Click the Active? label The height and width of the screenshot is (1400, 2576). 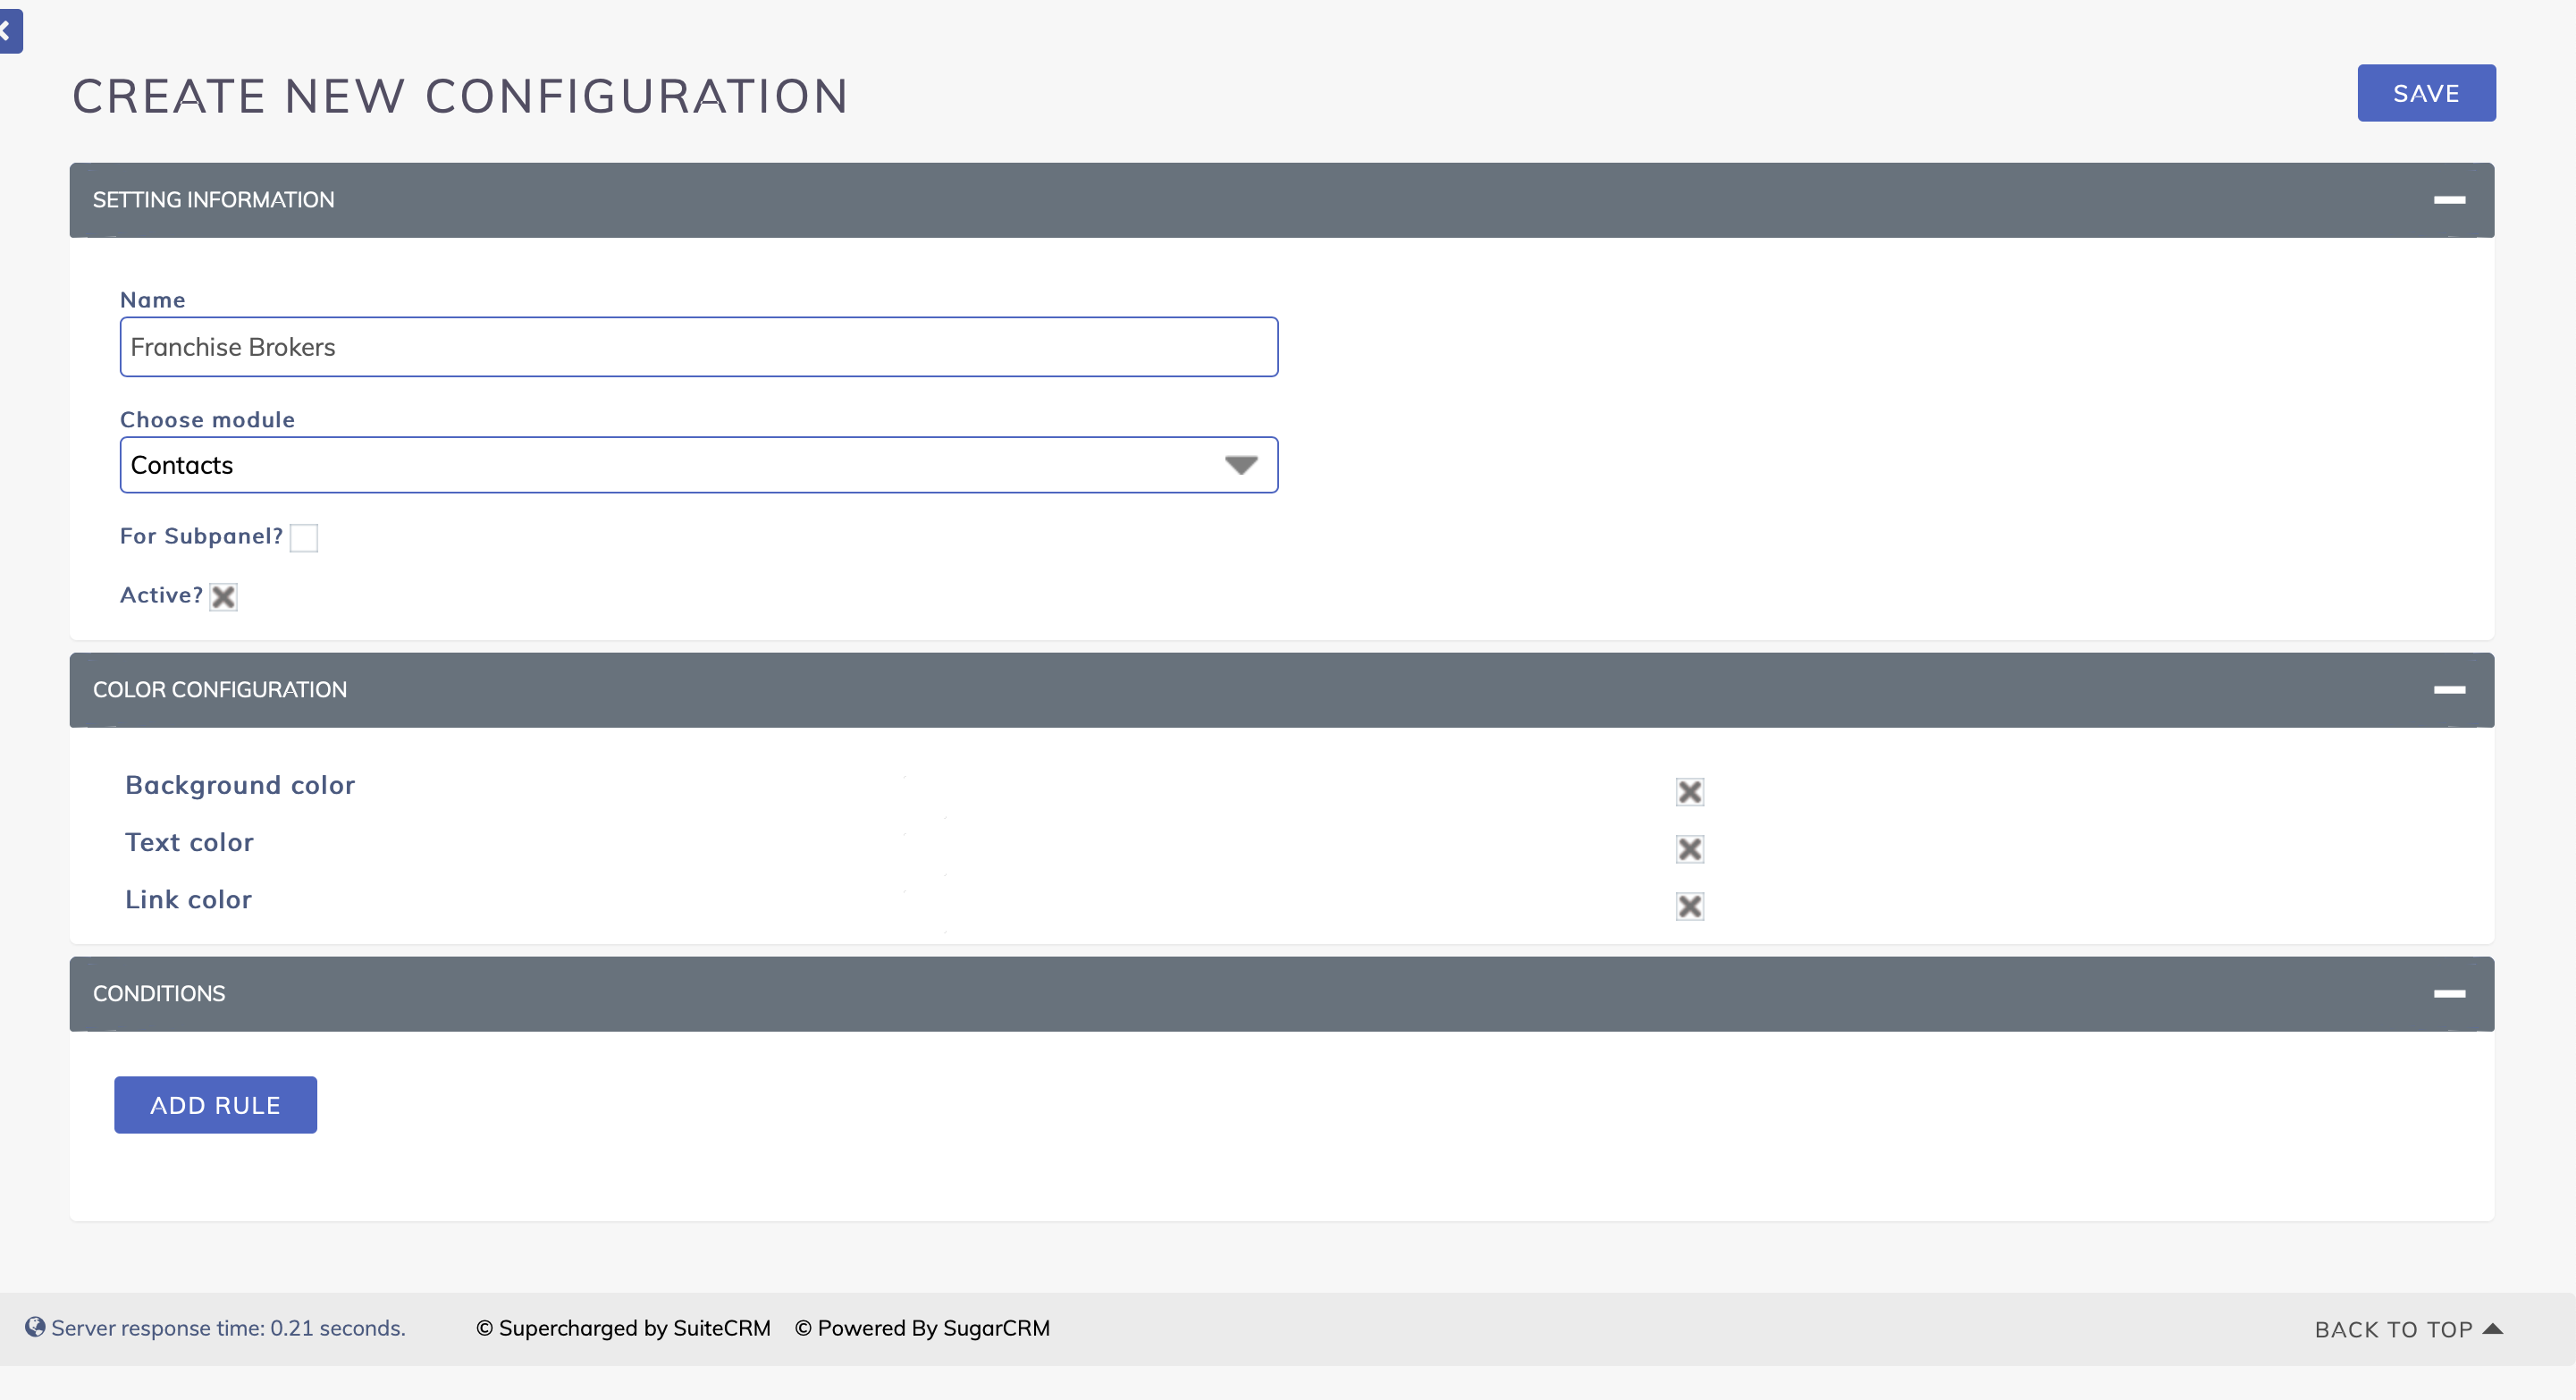(x=161, y=595)
